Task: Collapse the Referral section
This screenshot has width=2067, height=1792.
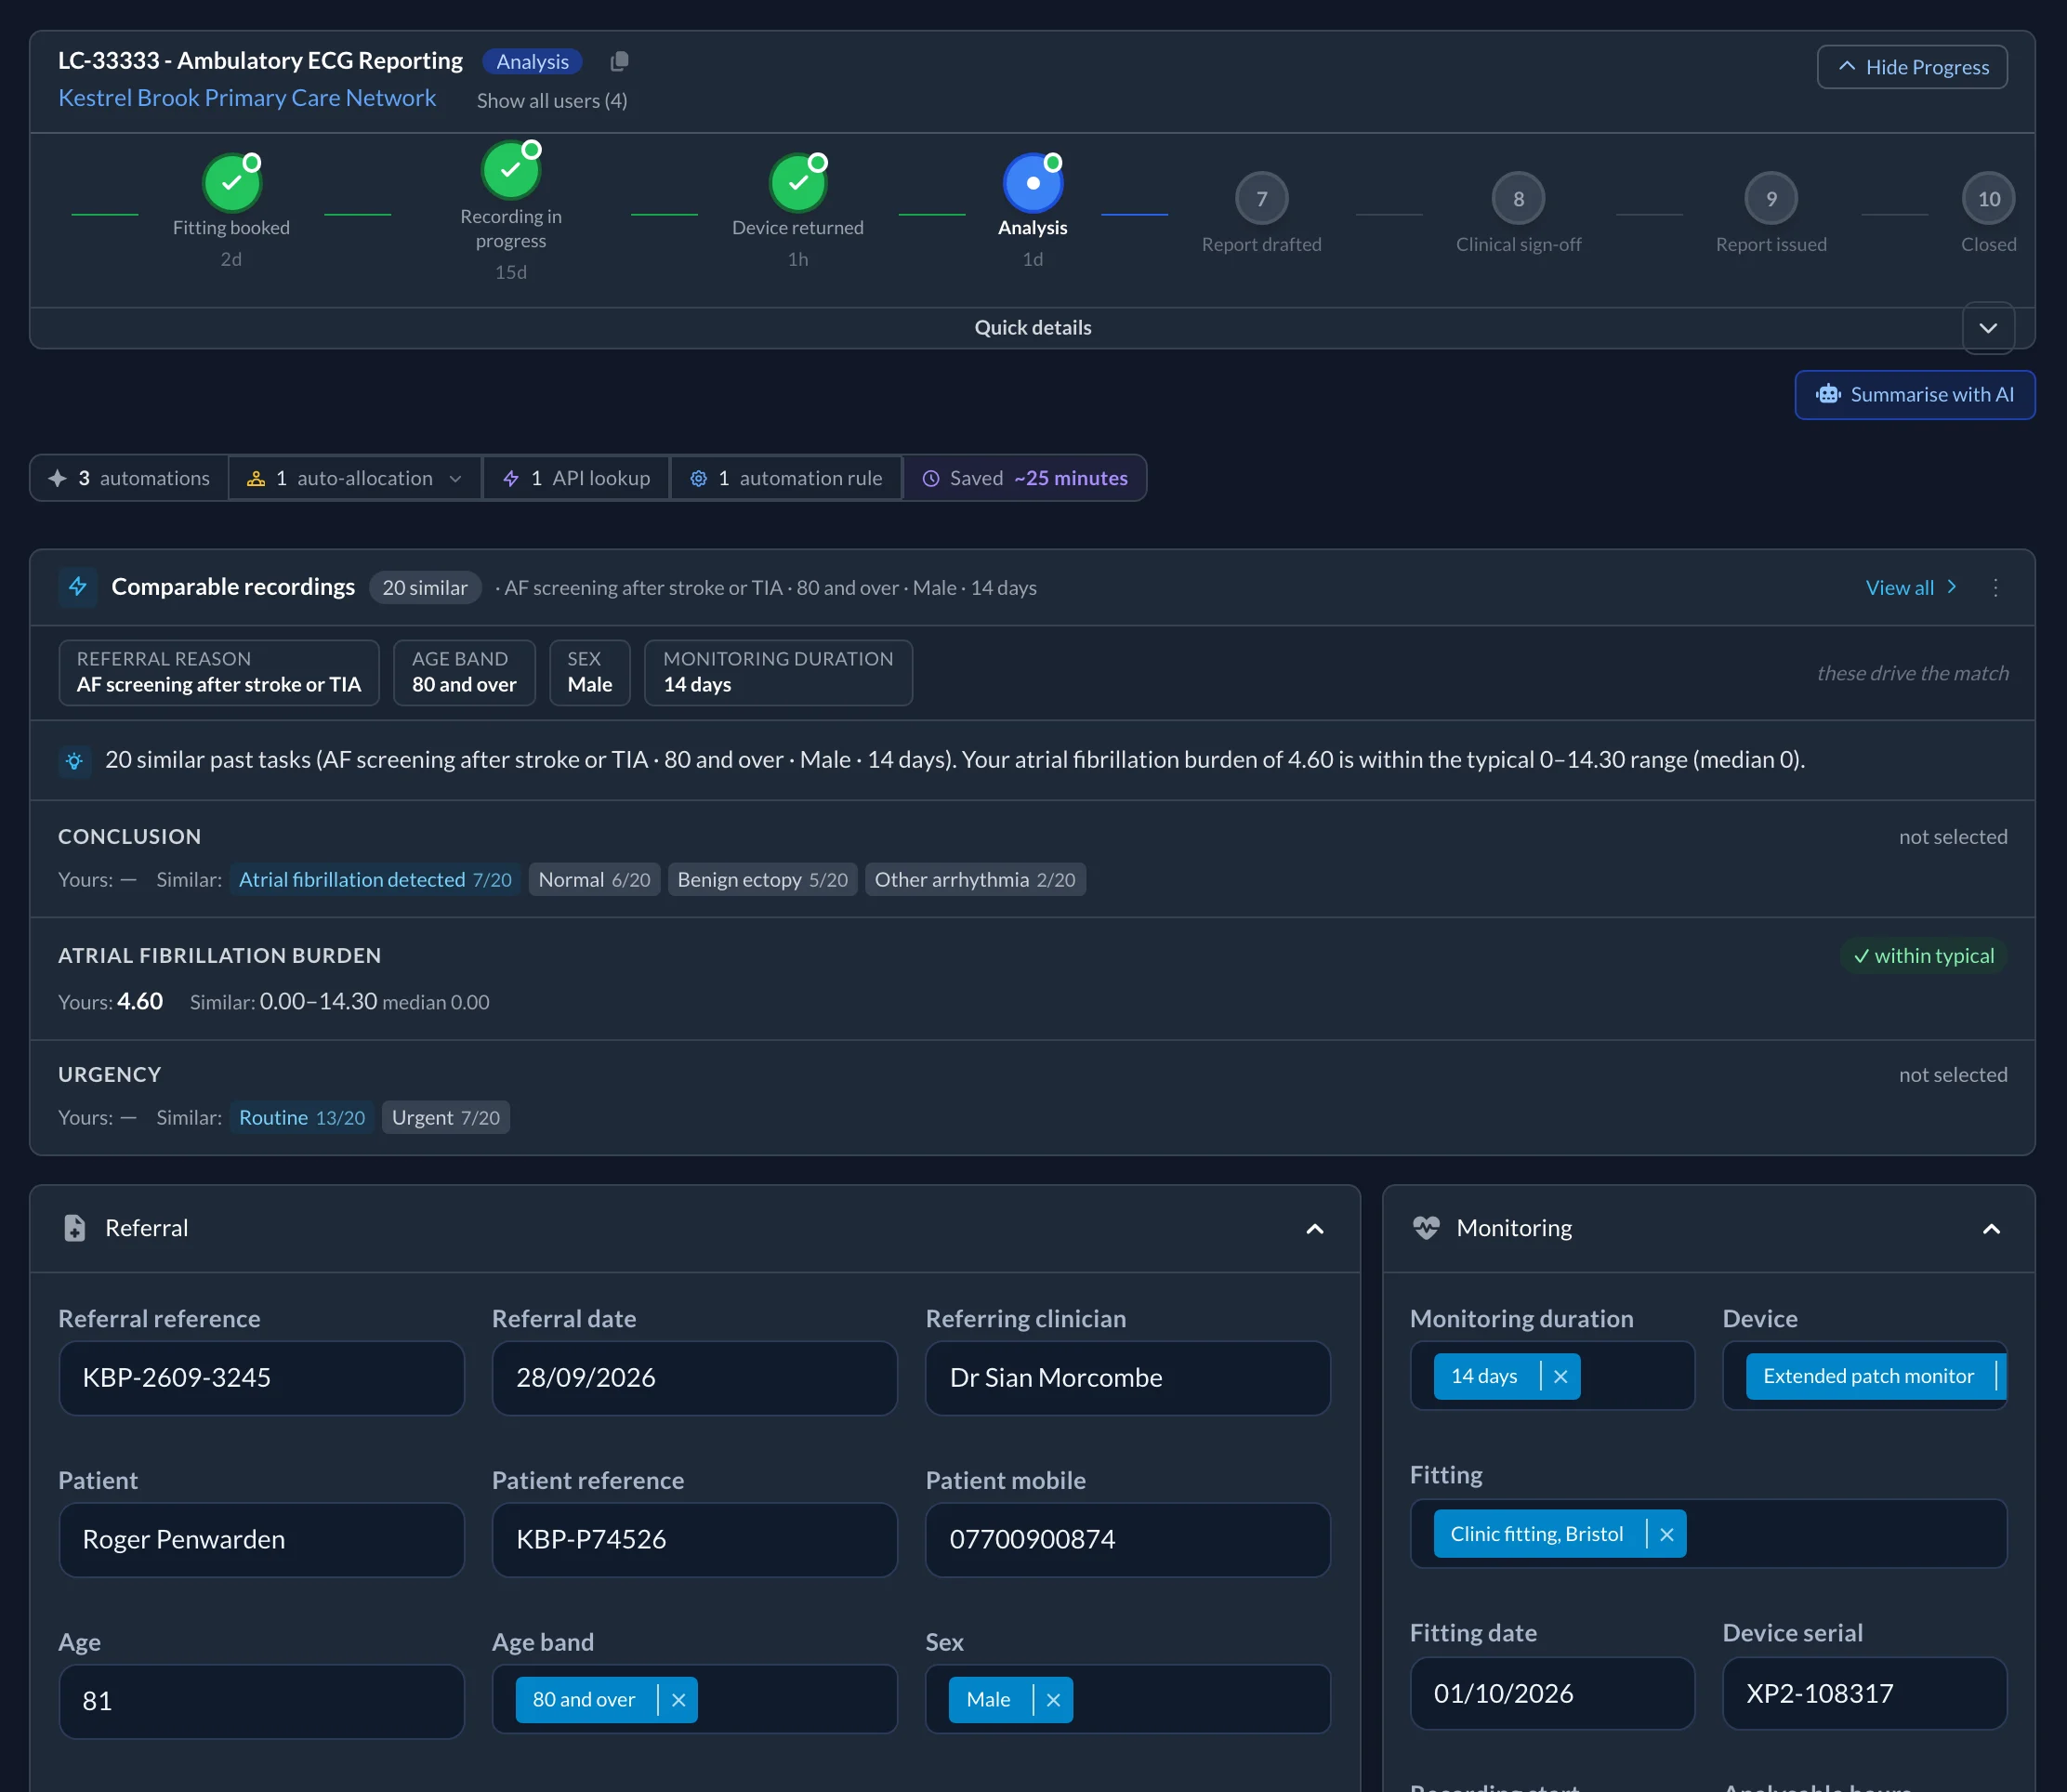Action: click(1314, 1229)
